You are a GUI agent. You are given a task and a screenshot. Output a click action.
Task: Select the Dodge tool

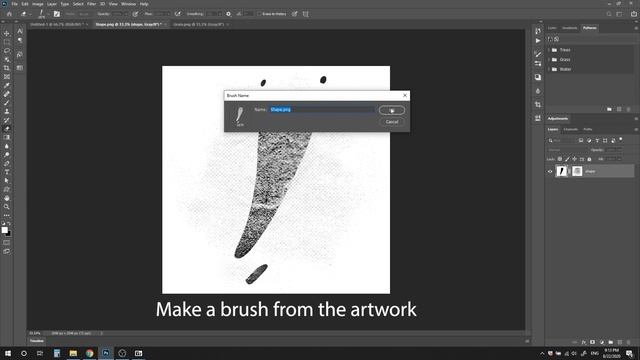[7, 155]
